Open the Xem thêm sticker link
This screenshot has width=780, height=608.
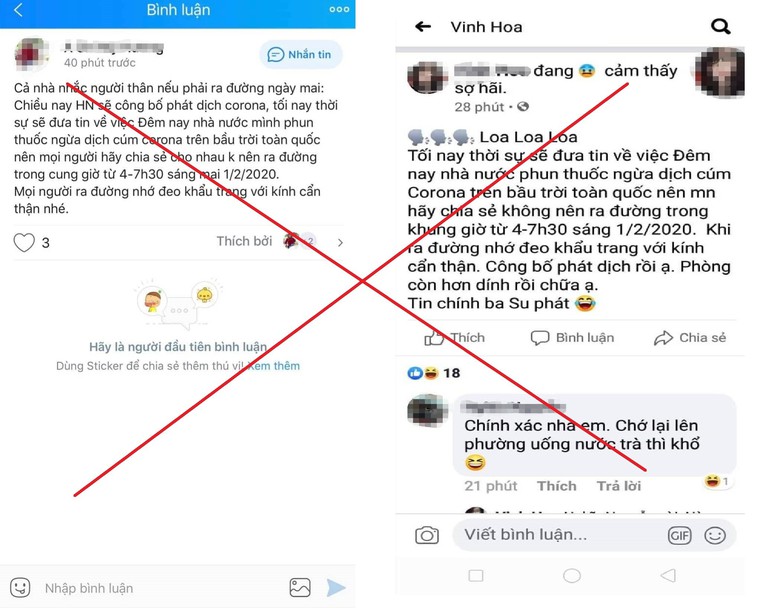tap(274, 366)
